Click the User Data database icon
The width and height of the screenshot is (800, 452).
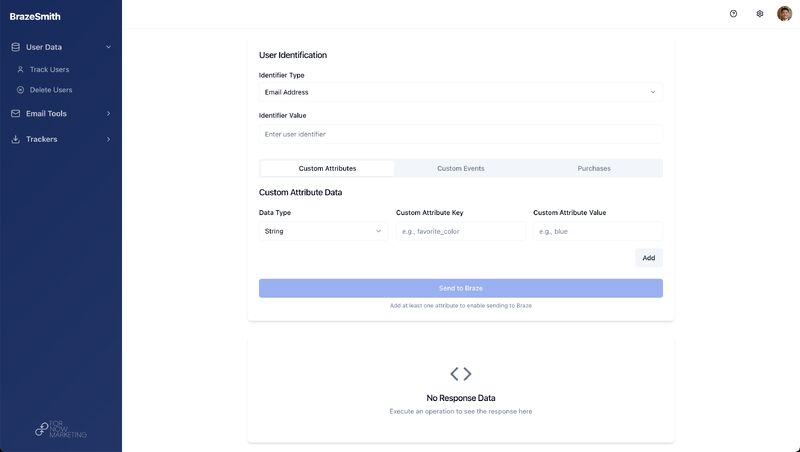[16, 47]
